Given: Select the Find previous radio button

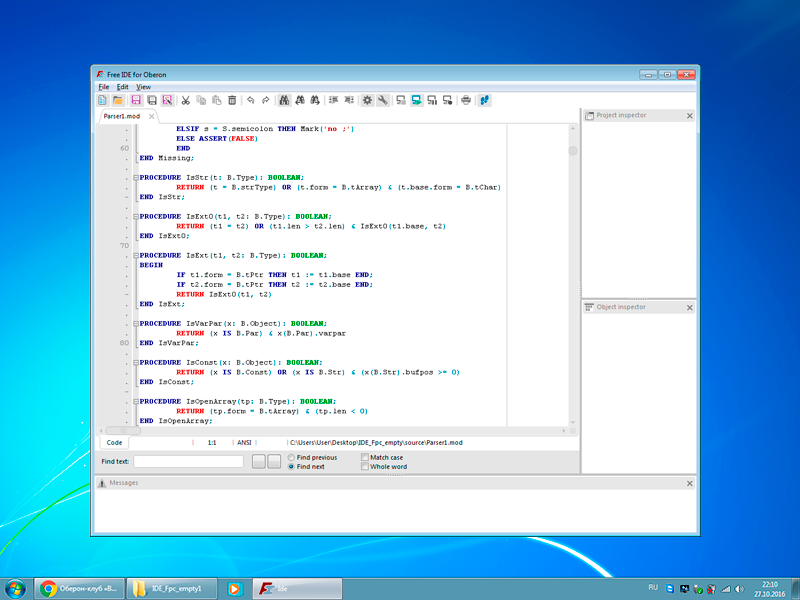Looking at the screenshot, I should 291,457.
